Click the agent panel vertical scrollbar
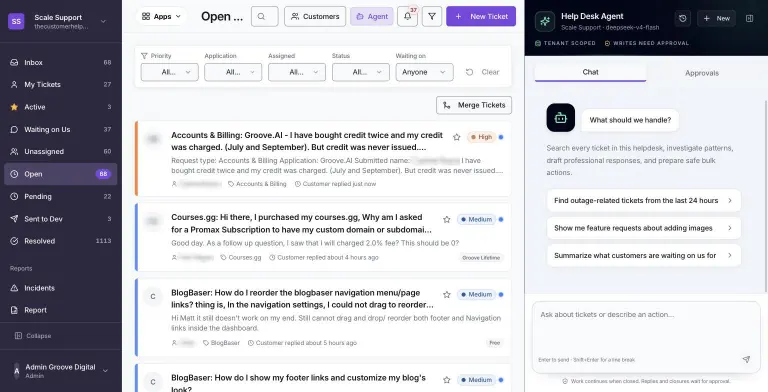Viewport: 768px width, 392px height. coord(766,196)
